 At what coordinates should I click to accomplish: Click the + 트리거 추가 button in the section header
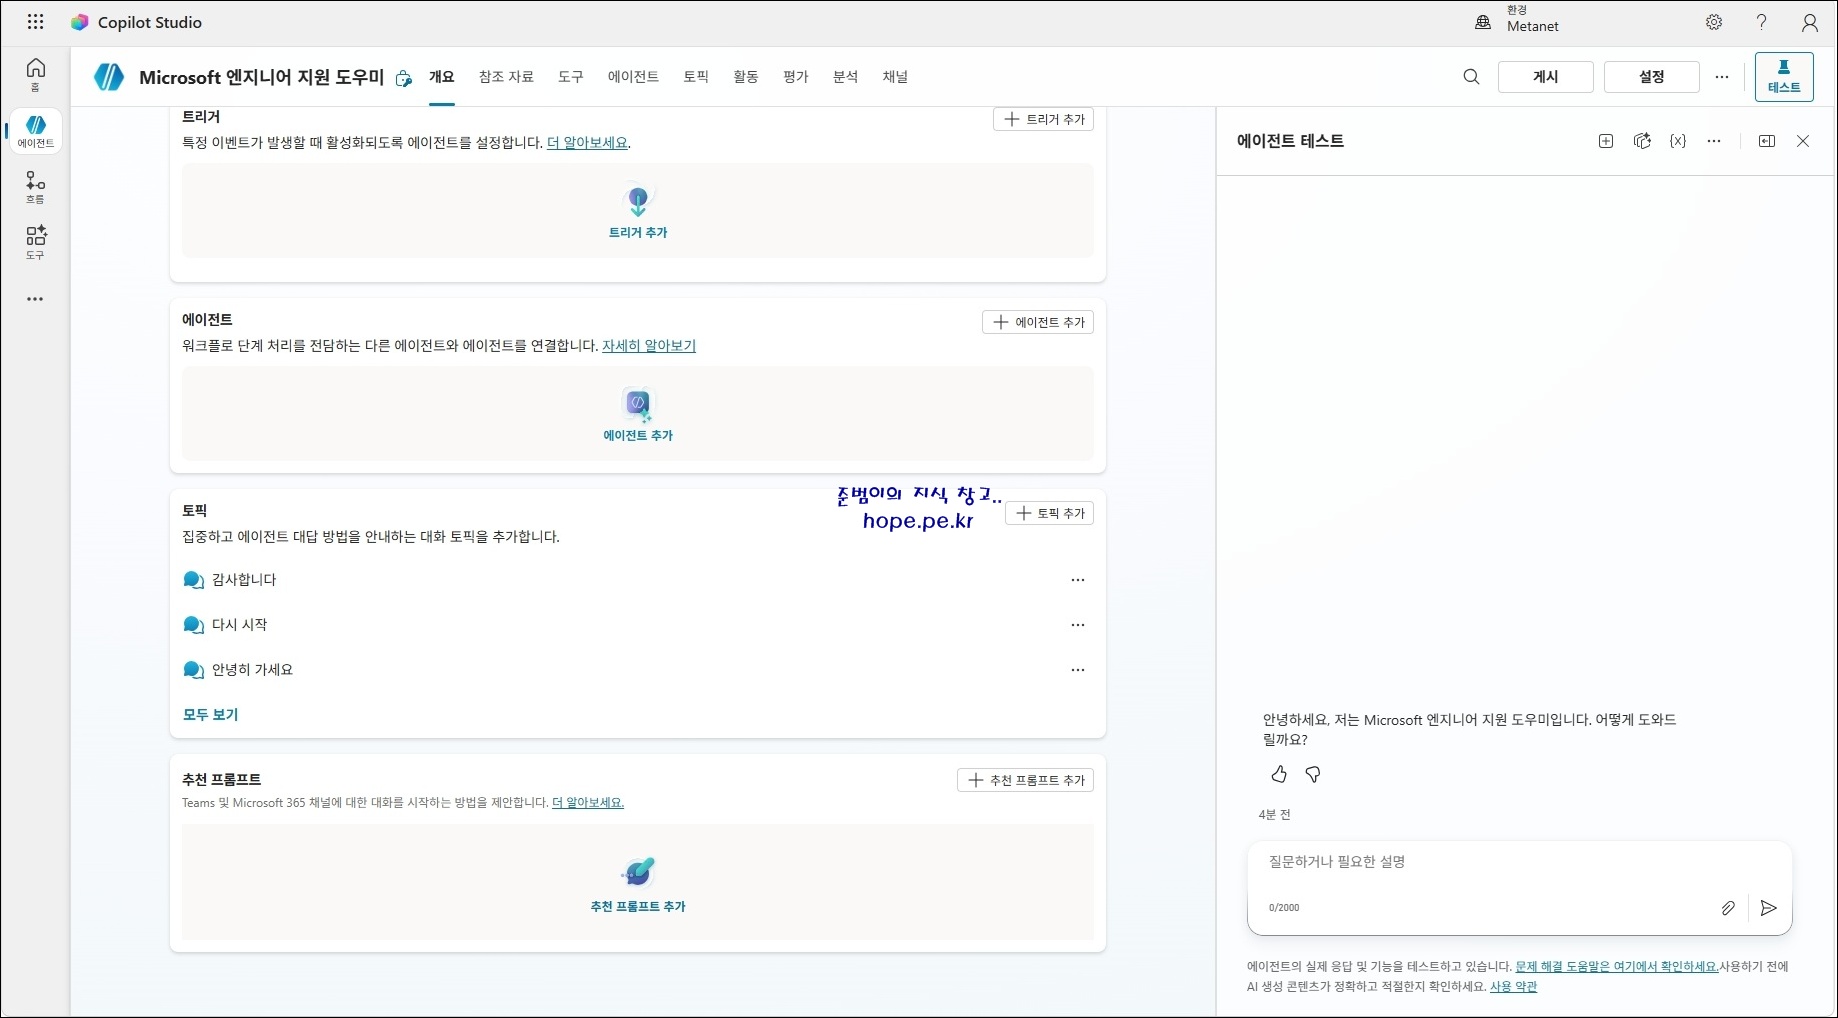1043,119
